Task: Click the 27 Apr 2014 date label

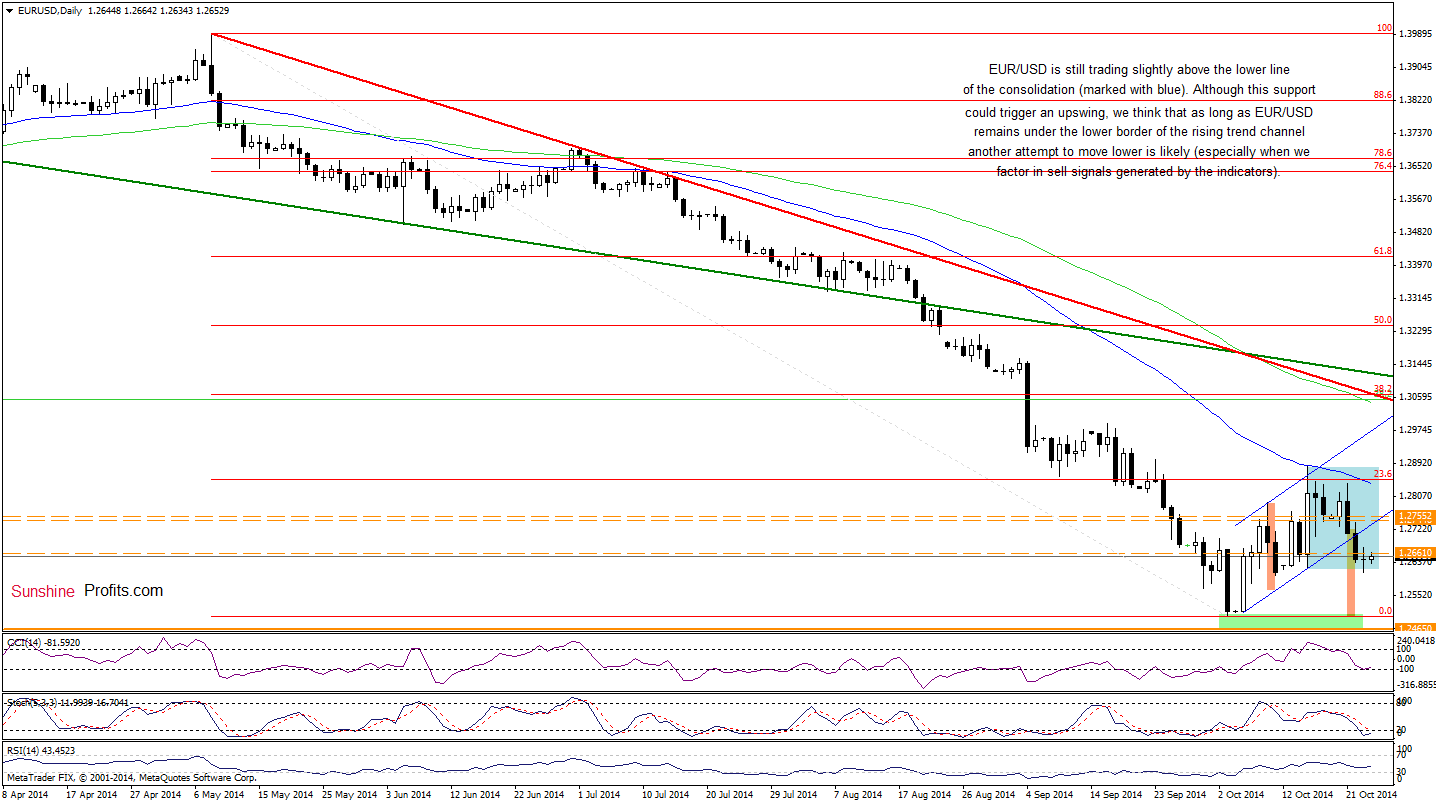Action: click(156, 794)
